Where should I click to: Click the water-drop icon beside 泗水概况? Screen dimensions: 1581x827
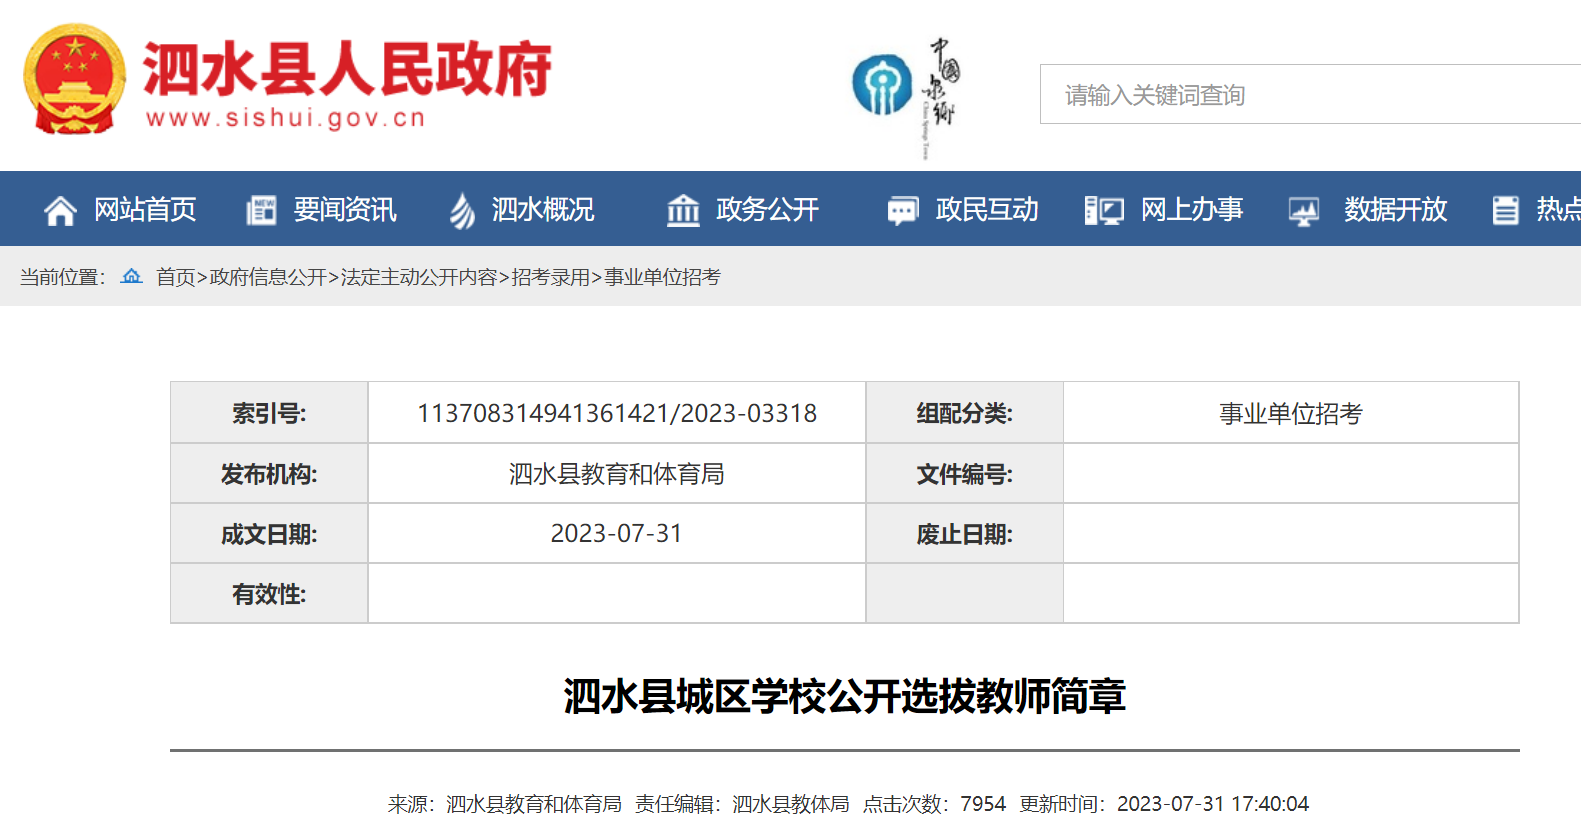(462, 210)
